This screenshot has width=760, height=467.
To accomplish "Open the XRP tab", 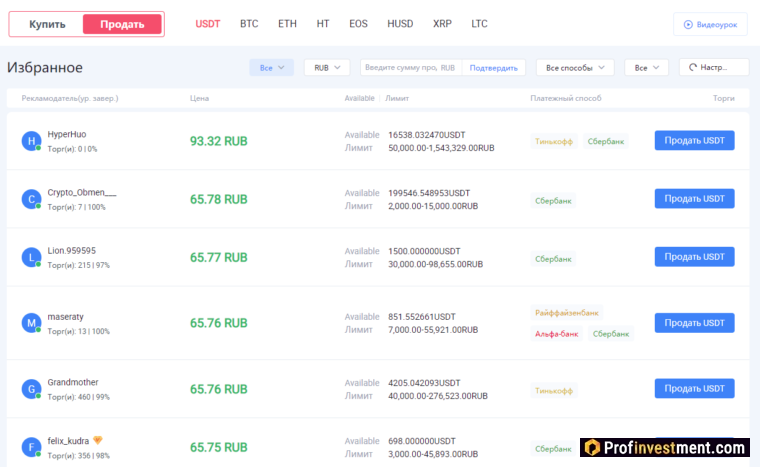I will pyautogui.click(x=442, y=24).
